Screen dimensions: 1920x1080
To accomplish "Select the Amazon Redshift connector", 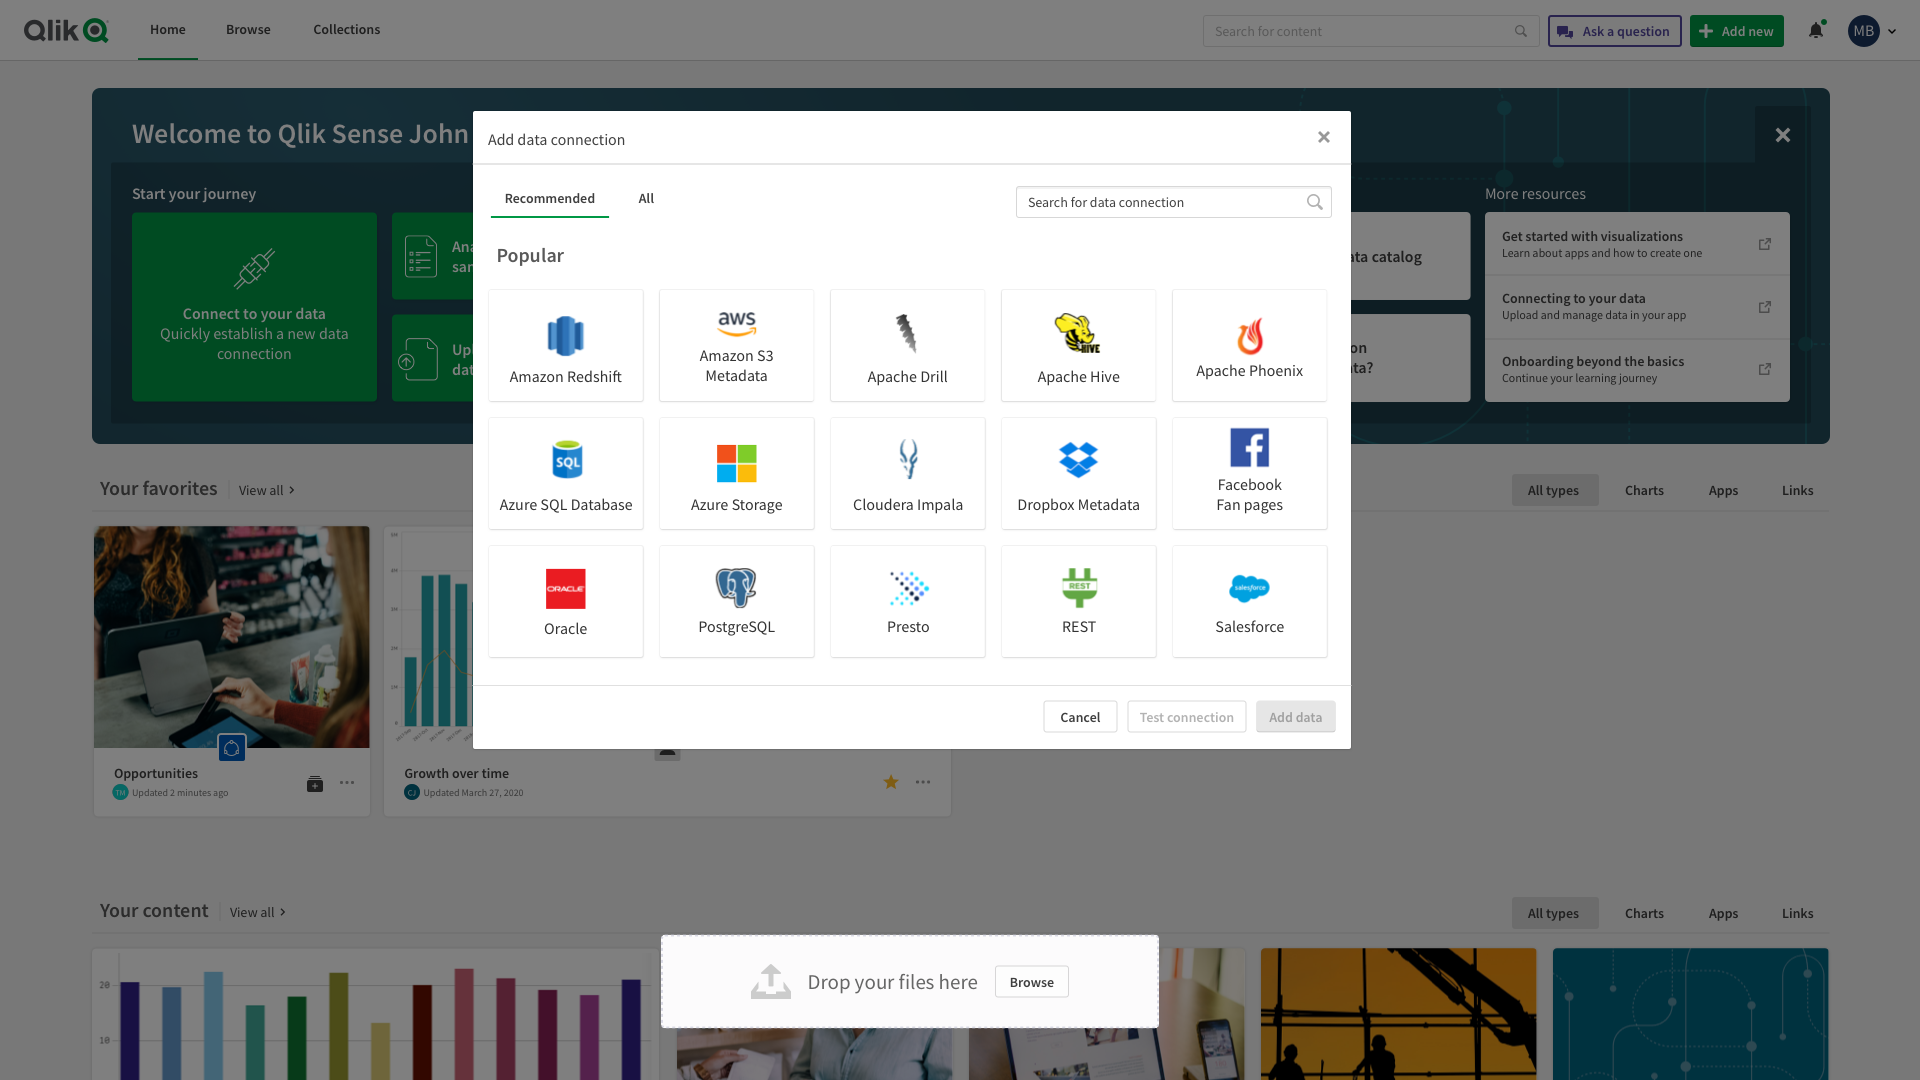I will pos(565,345).
